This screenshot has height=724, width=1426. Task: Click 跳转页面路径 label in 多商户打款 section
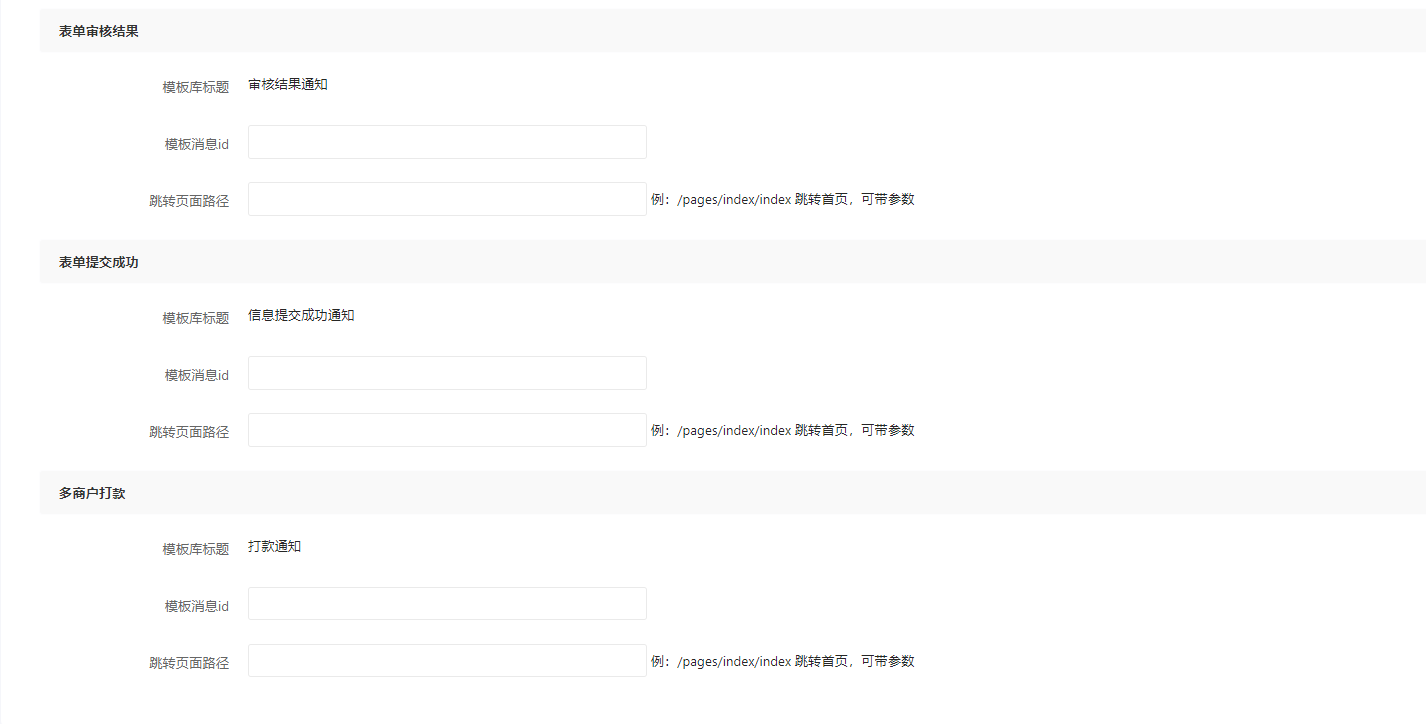click(189, 663)
